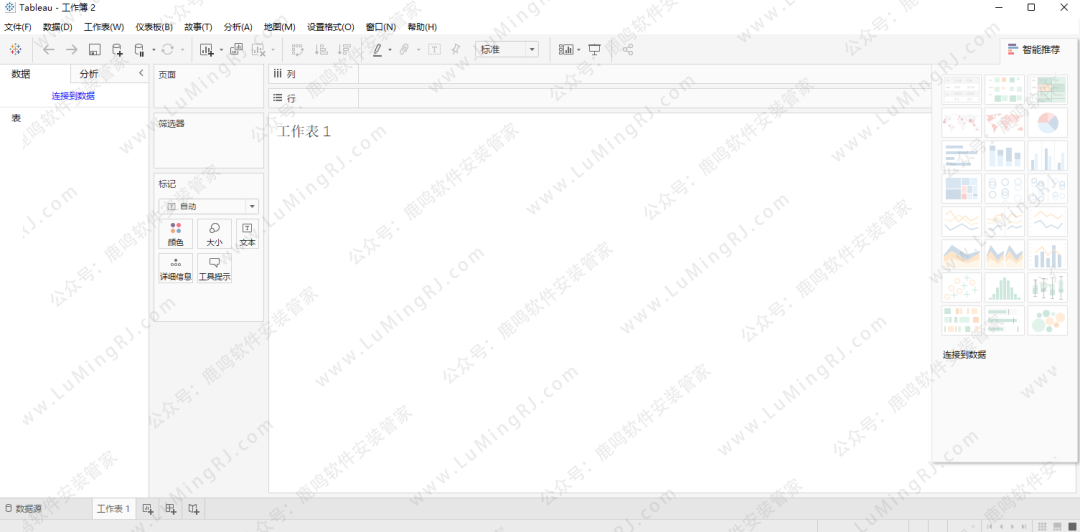Select the treemap thumbnail in Show Me
Image resolution: width=1080 pixels, height=532 pixels.
tap(962, 189)
